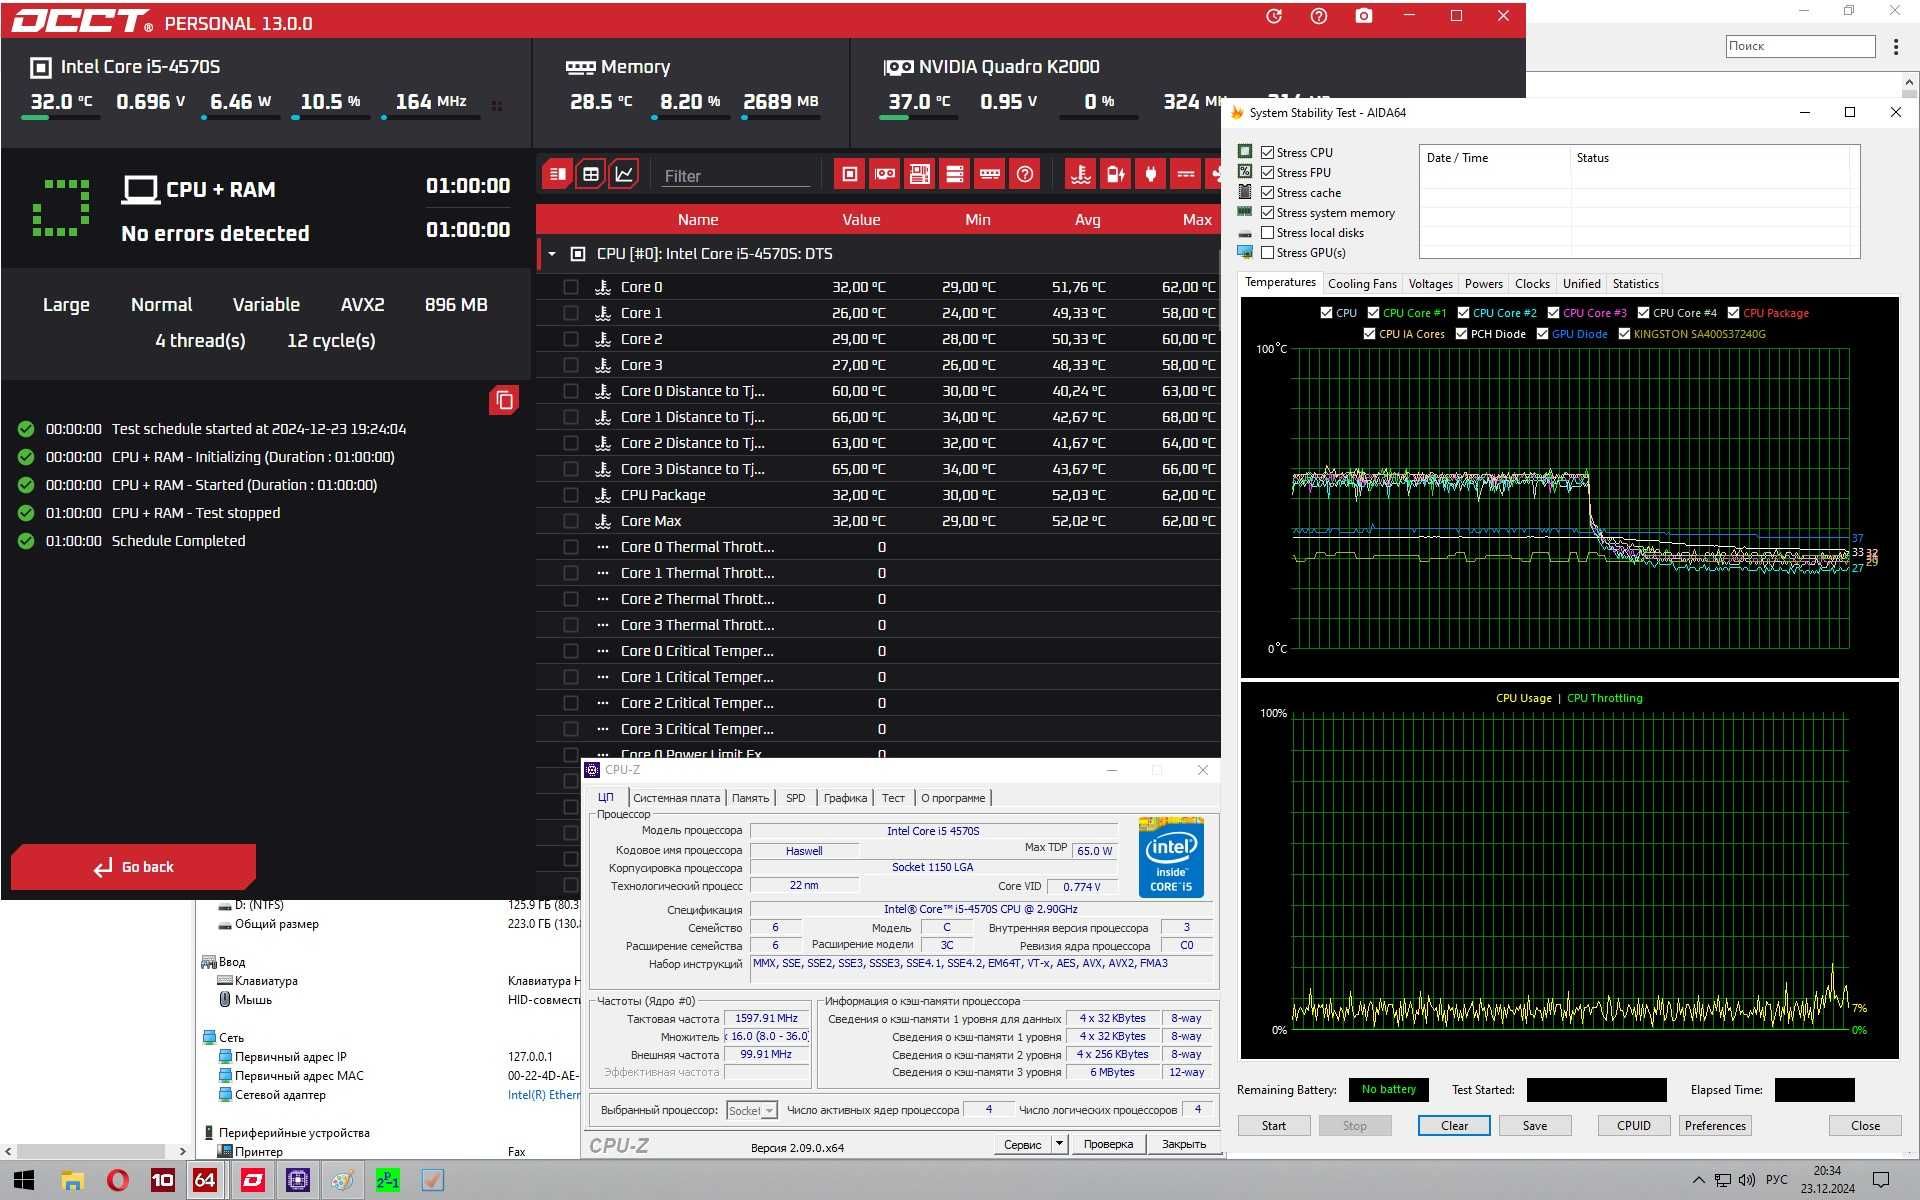Viewport: 1920px width, 1200px height.
Task: Switch OCCT monitoring to graph view
Action: [624, 174]
